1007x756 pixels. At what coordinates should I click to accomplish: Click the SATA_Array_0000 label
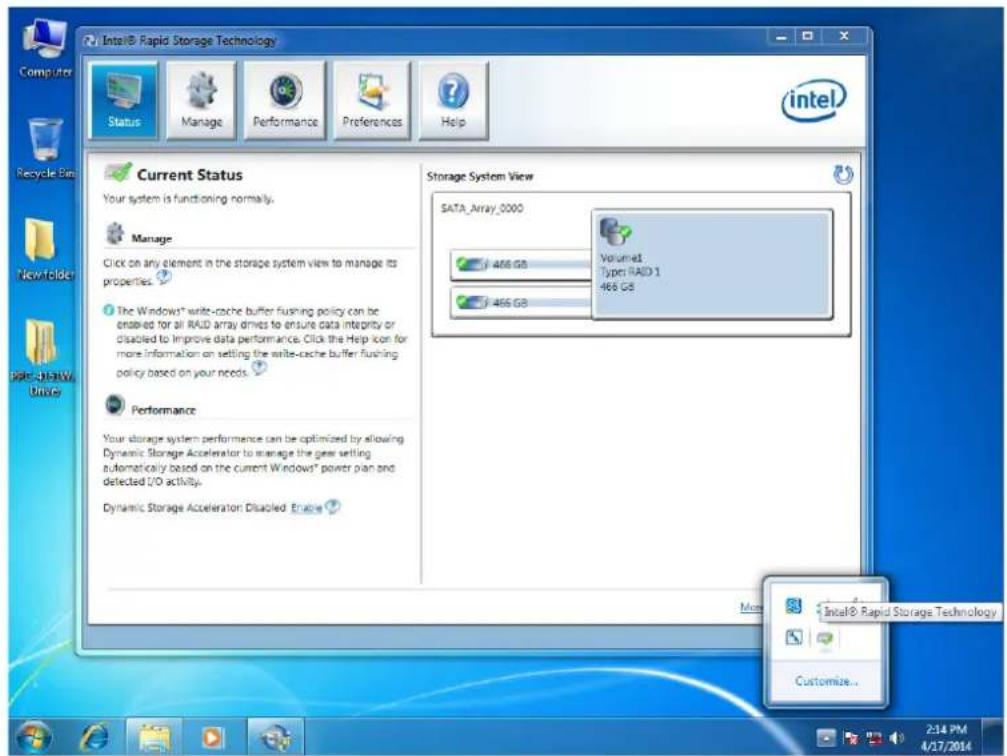(482, 208)
